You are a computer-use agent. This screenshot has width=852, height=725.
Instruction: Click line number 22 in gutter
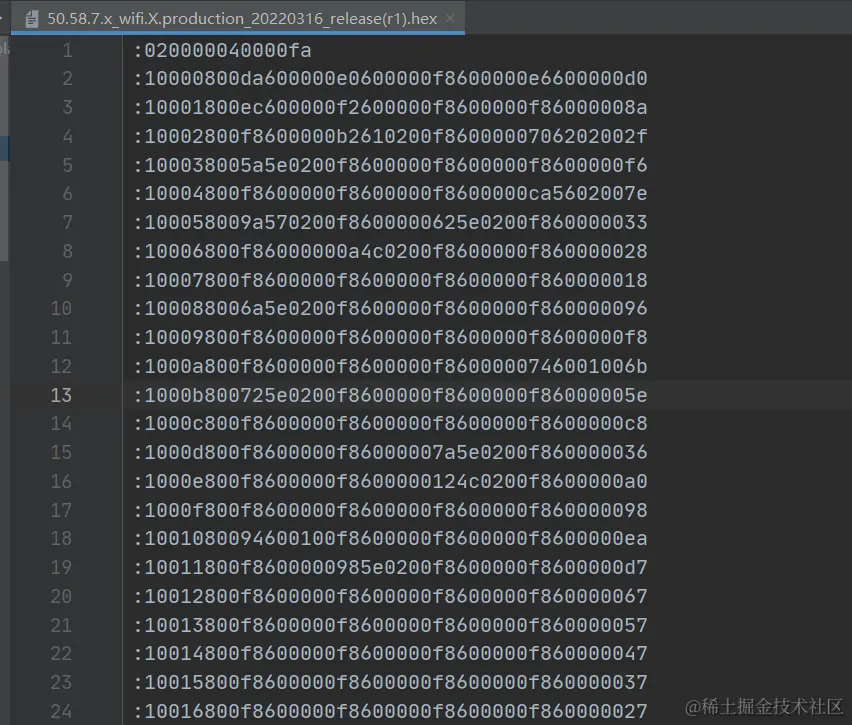pos(61,653)
